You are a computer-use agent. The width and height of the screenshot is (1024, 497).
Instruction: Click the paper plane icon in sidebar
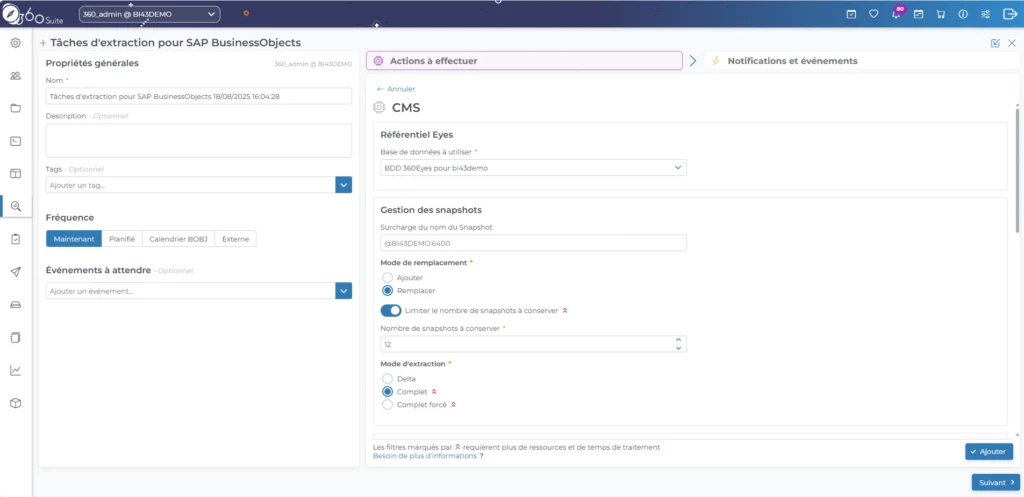(x=15, y=272)
